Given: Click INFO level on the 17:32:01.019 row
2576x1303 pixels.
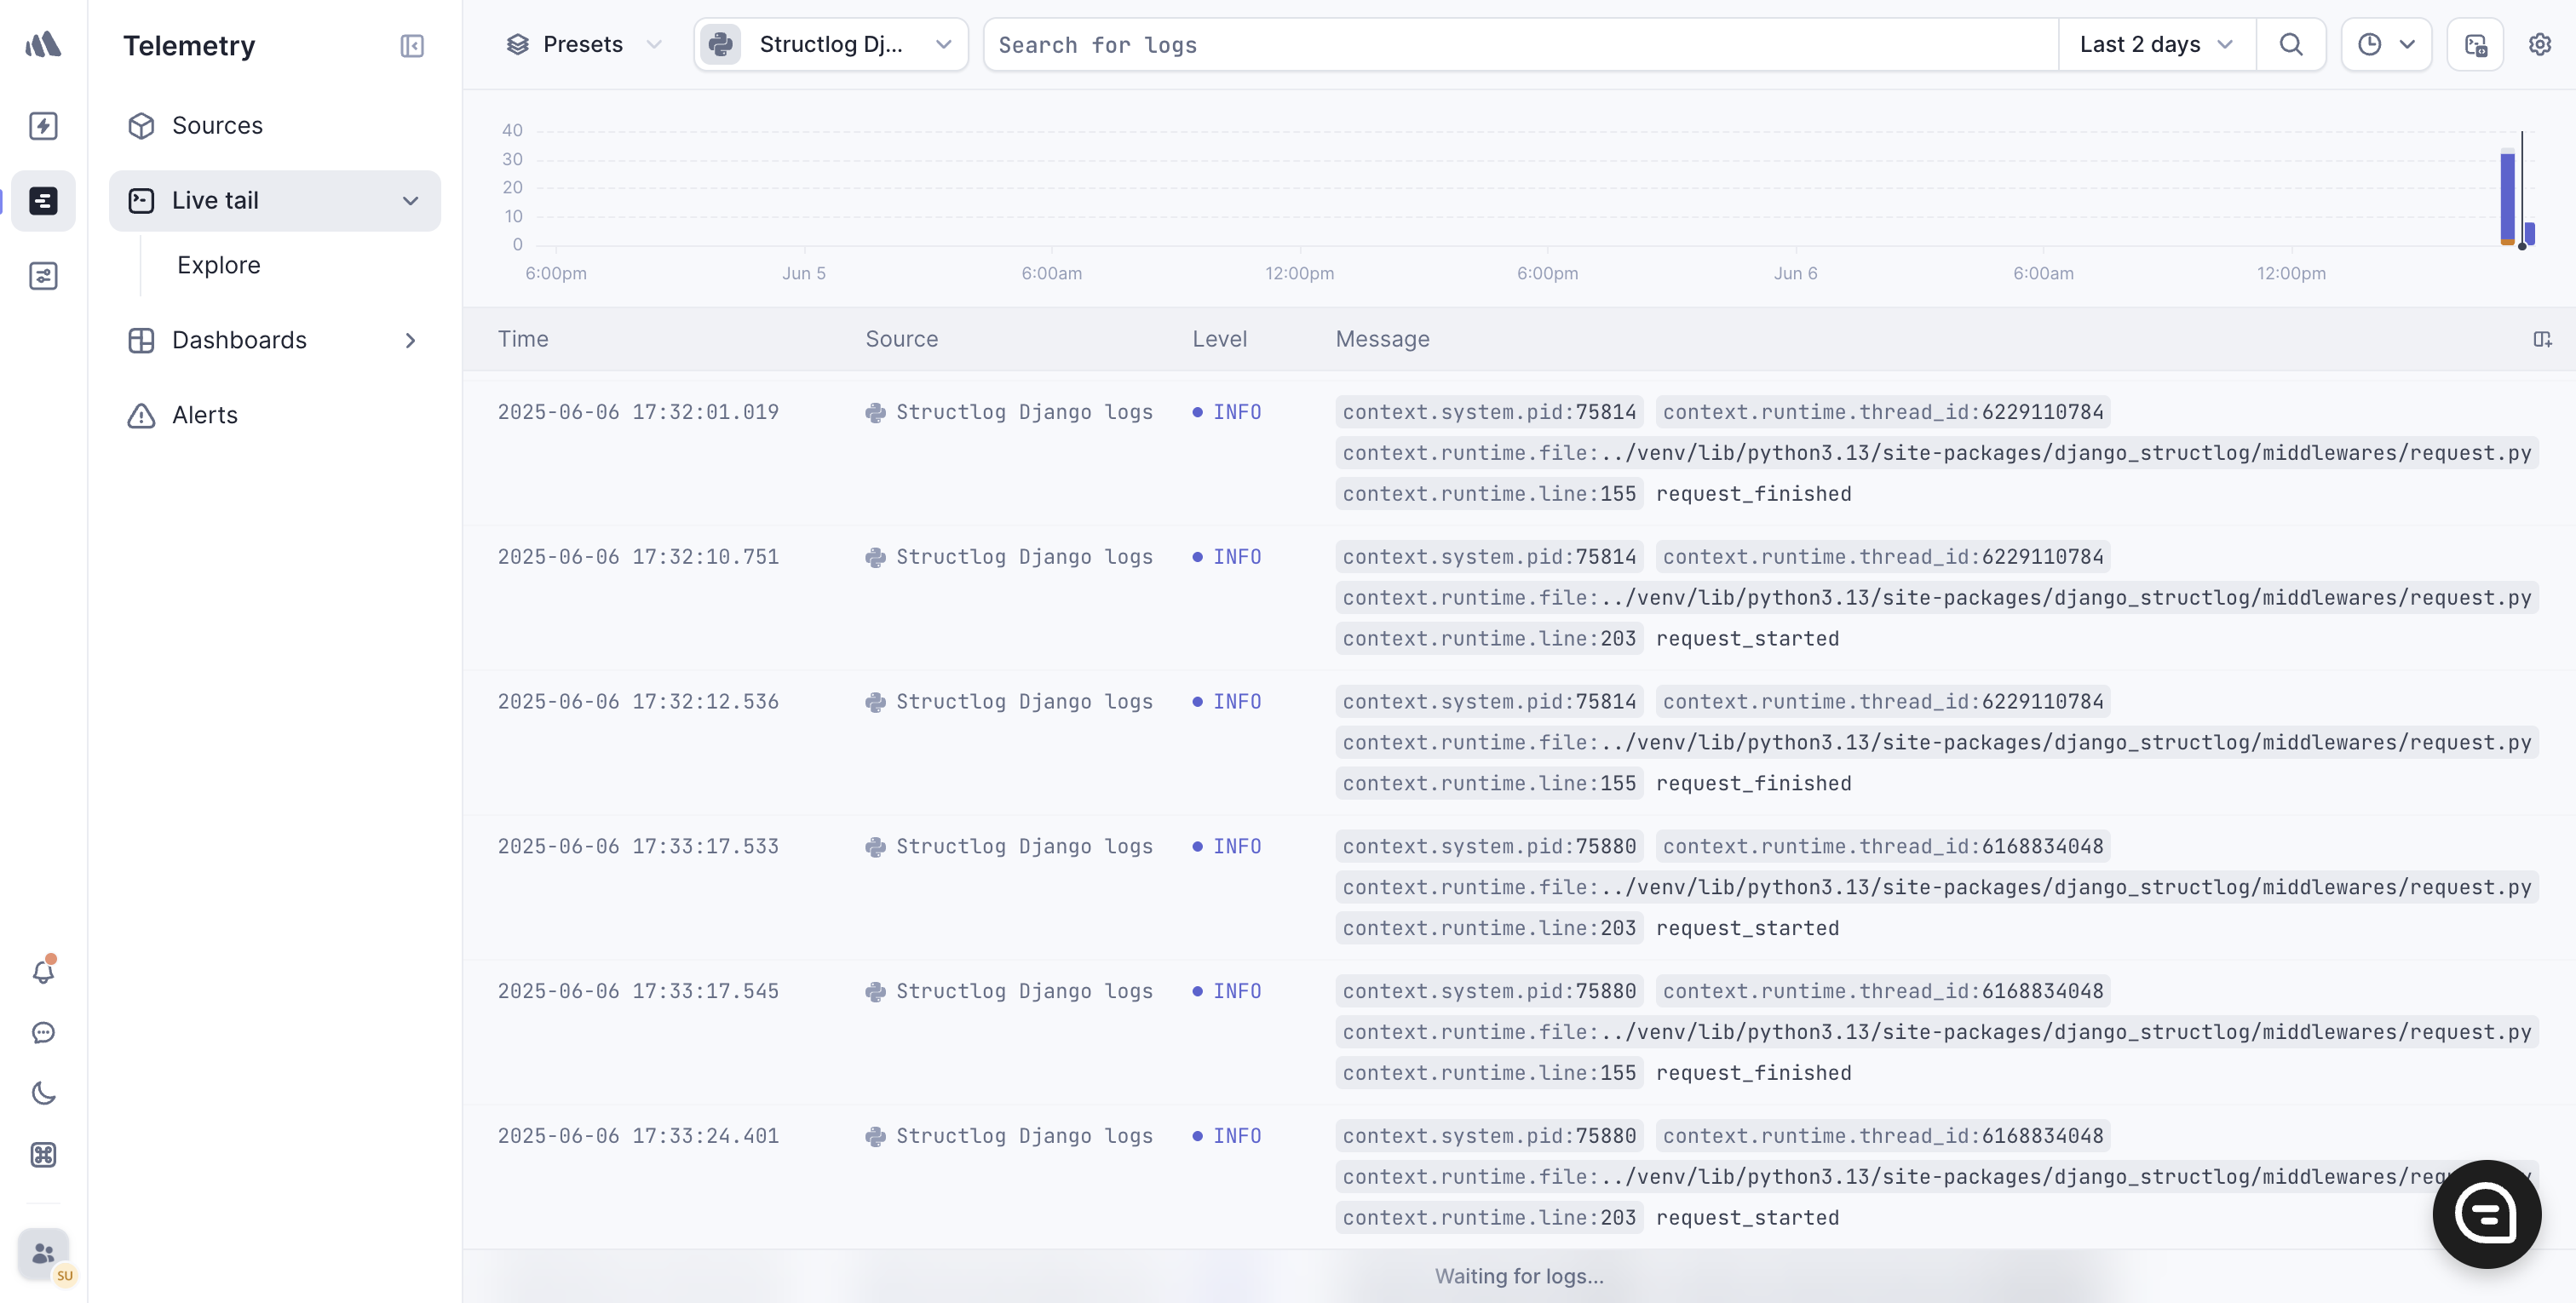Looking at the screenshot, I should point(1227,412).
